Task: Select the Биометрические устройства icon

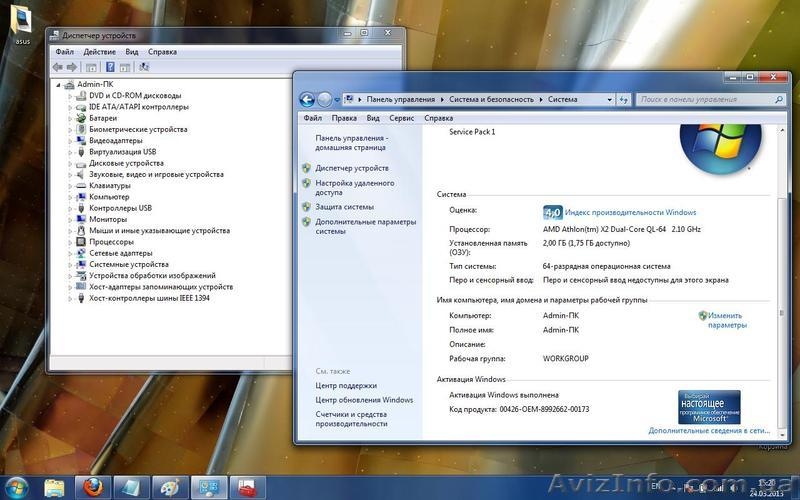Action: (x=81, y=129)
